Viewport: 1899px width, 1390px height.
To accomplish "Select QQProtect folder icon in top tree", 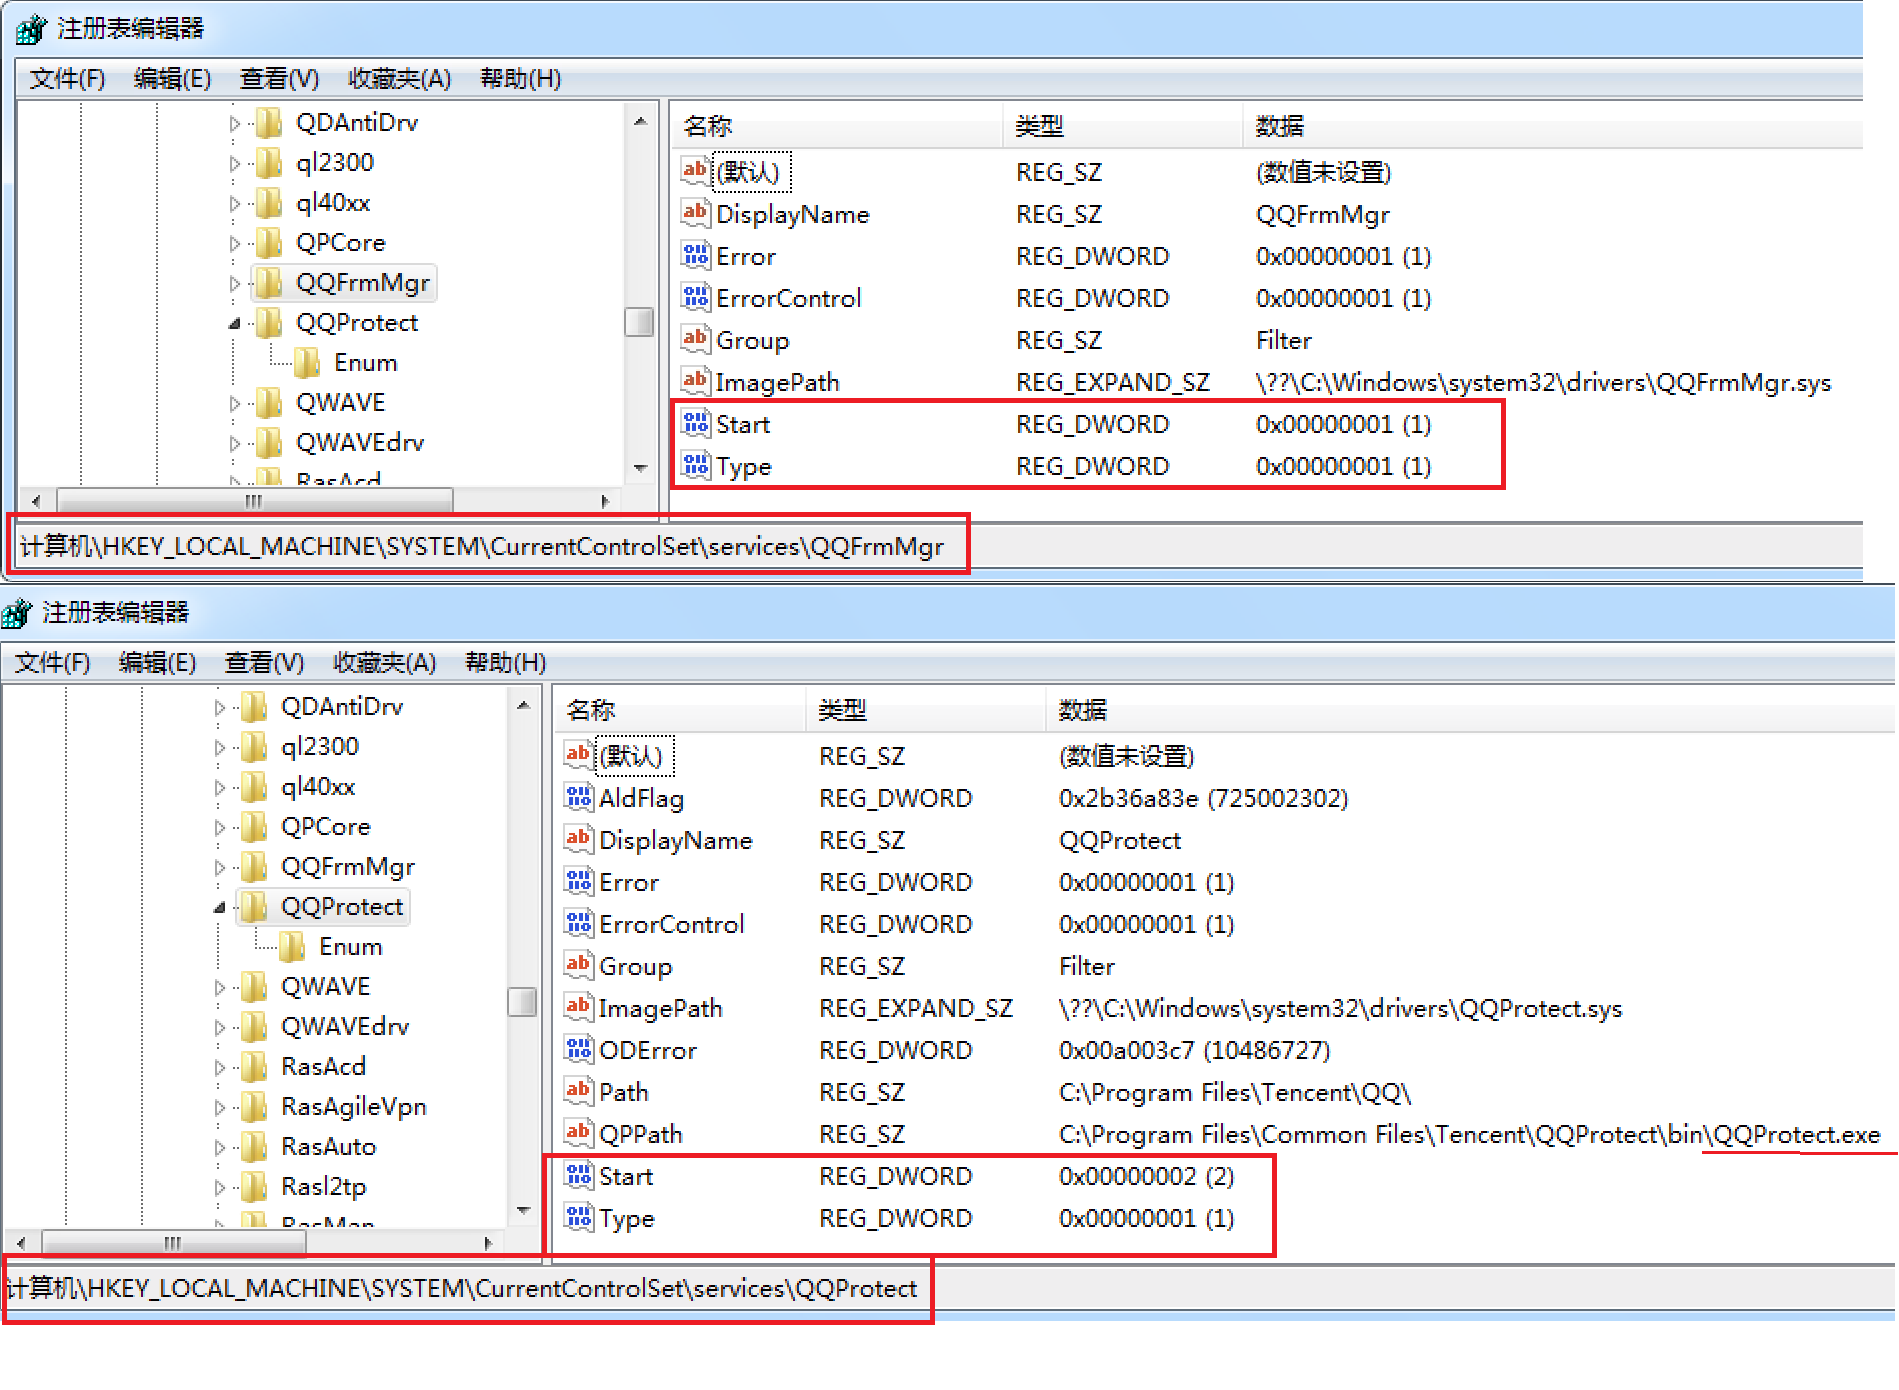I will pos(268,323).
